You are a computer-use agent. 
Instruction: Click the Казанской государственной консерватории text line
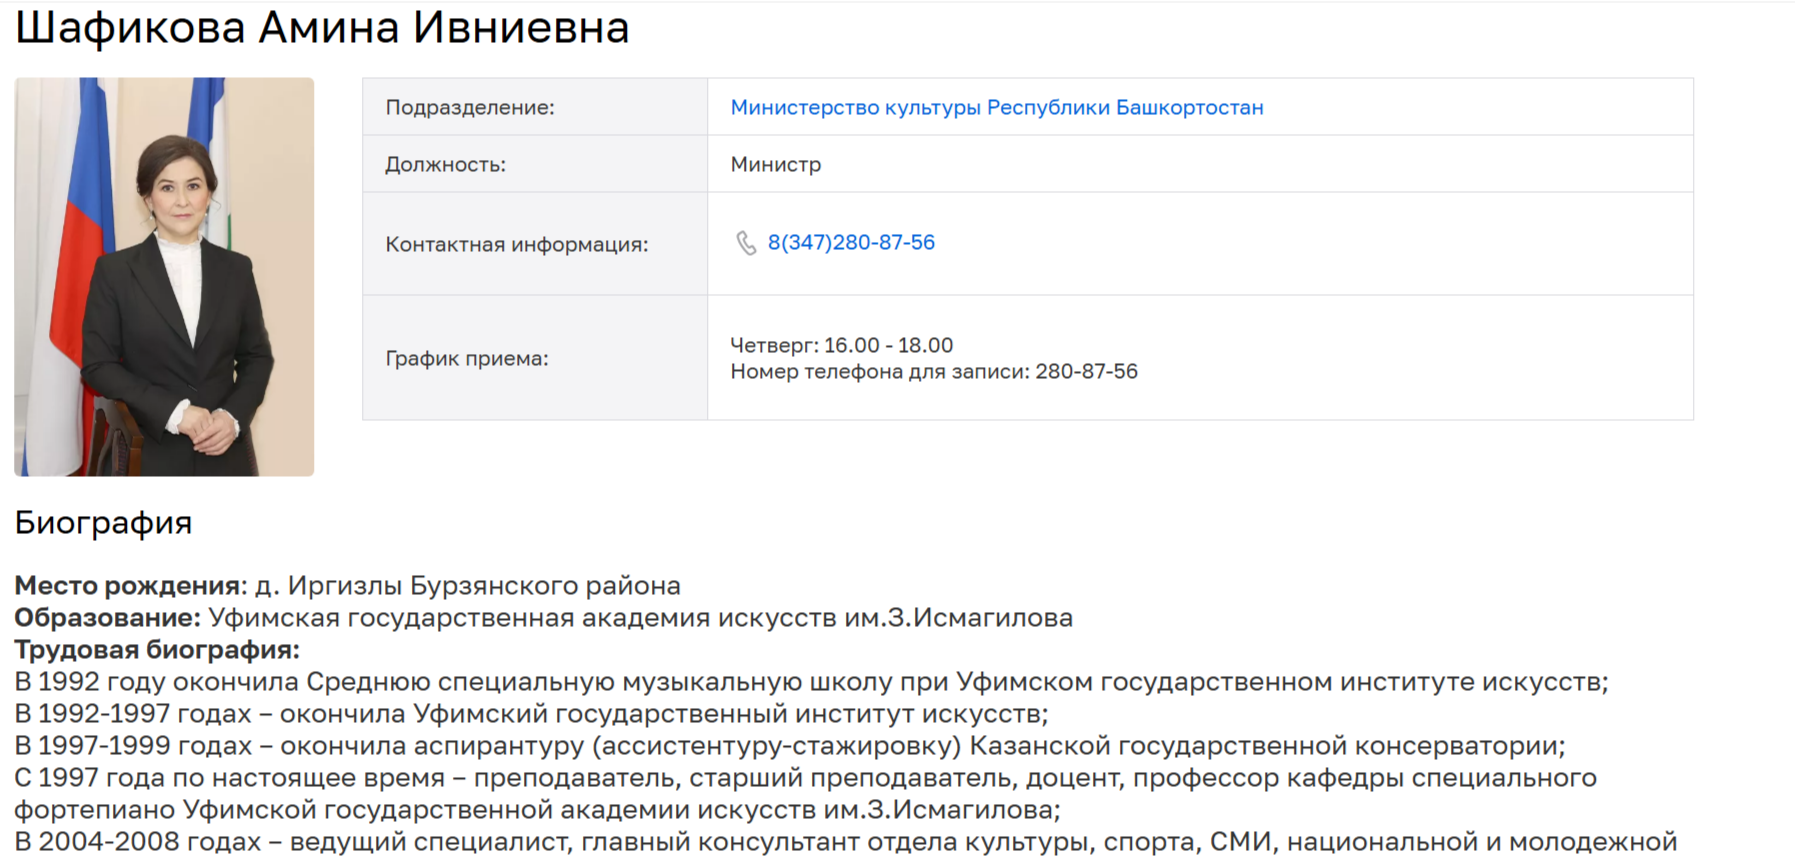[790, 745]
